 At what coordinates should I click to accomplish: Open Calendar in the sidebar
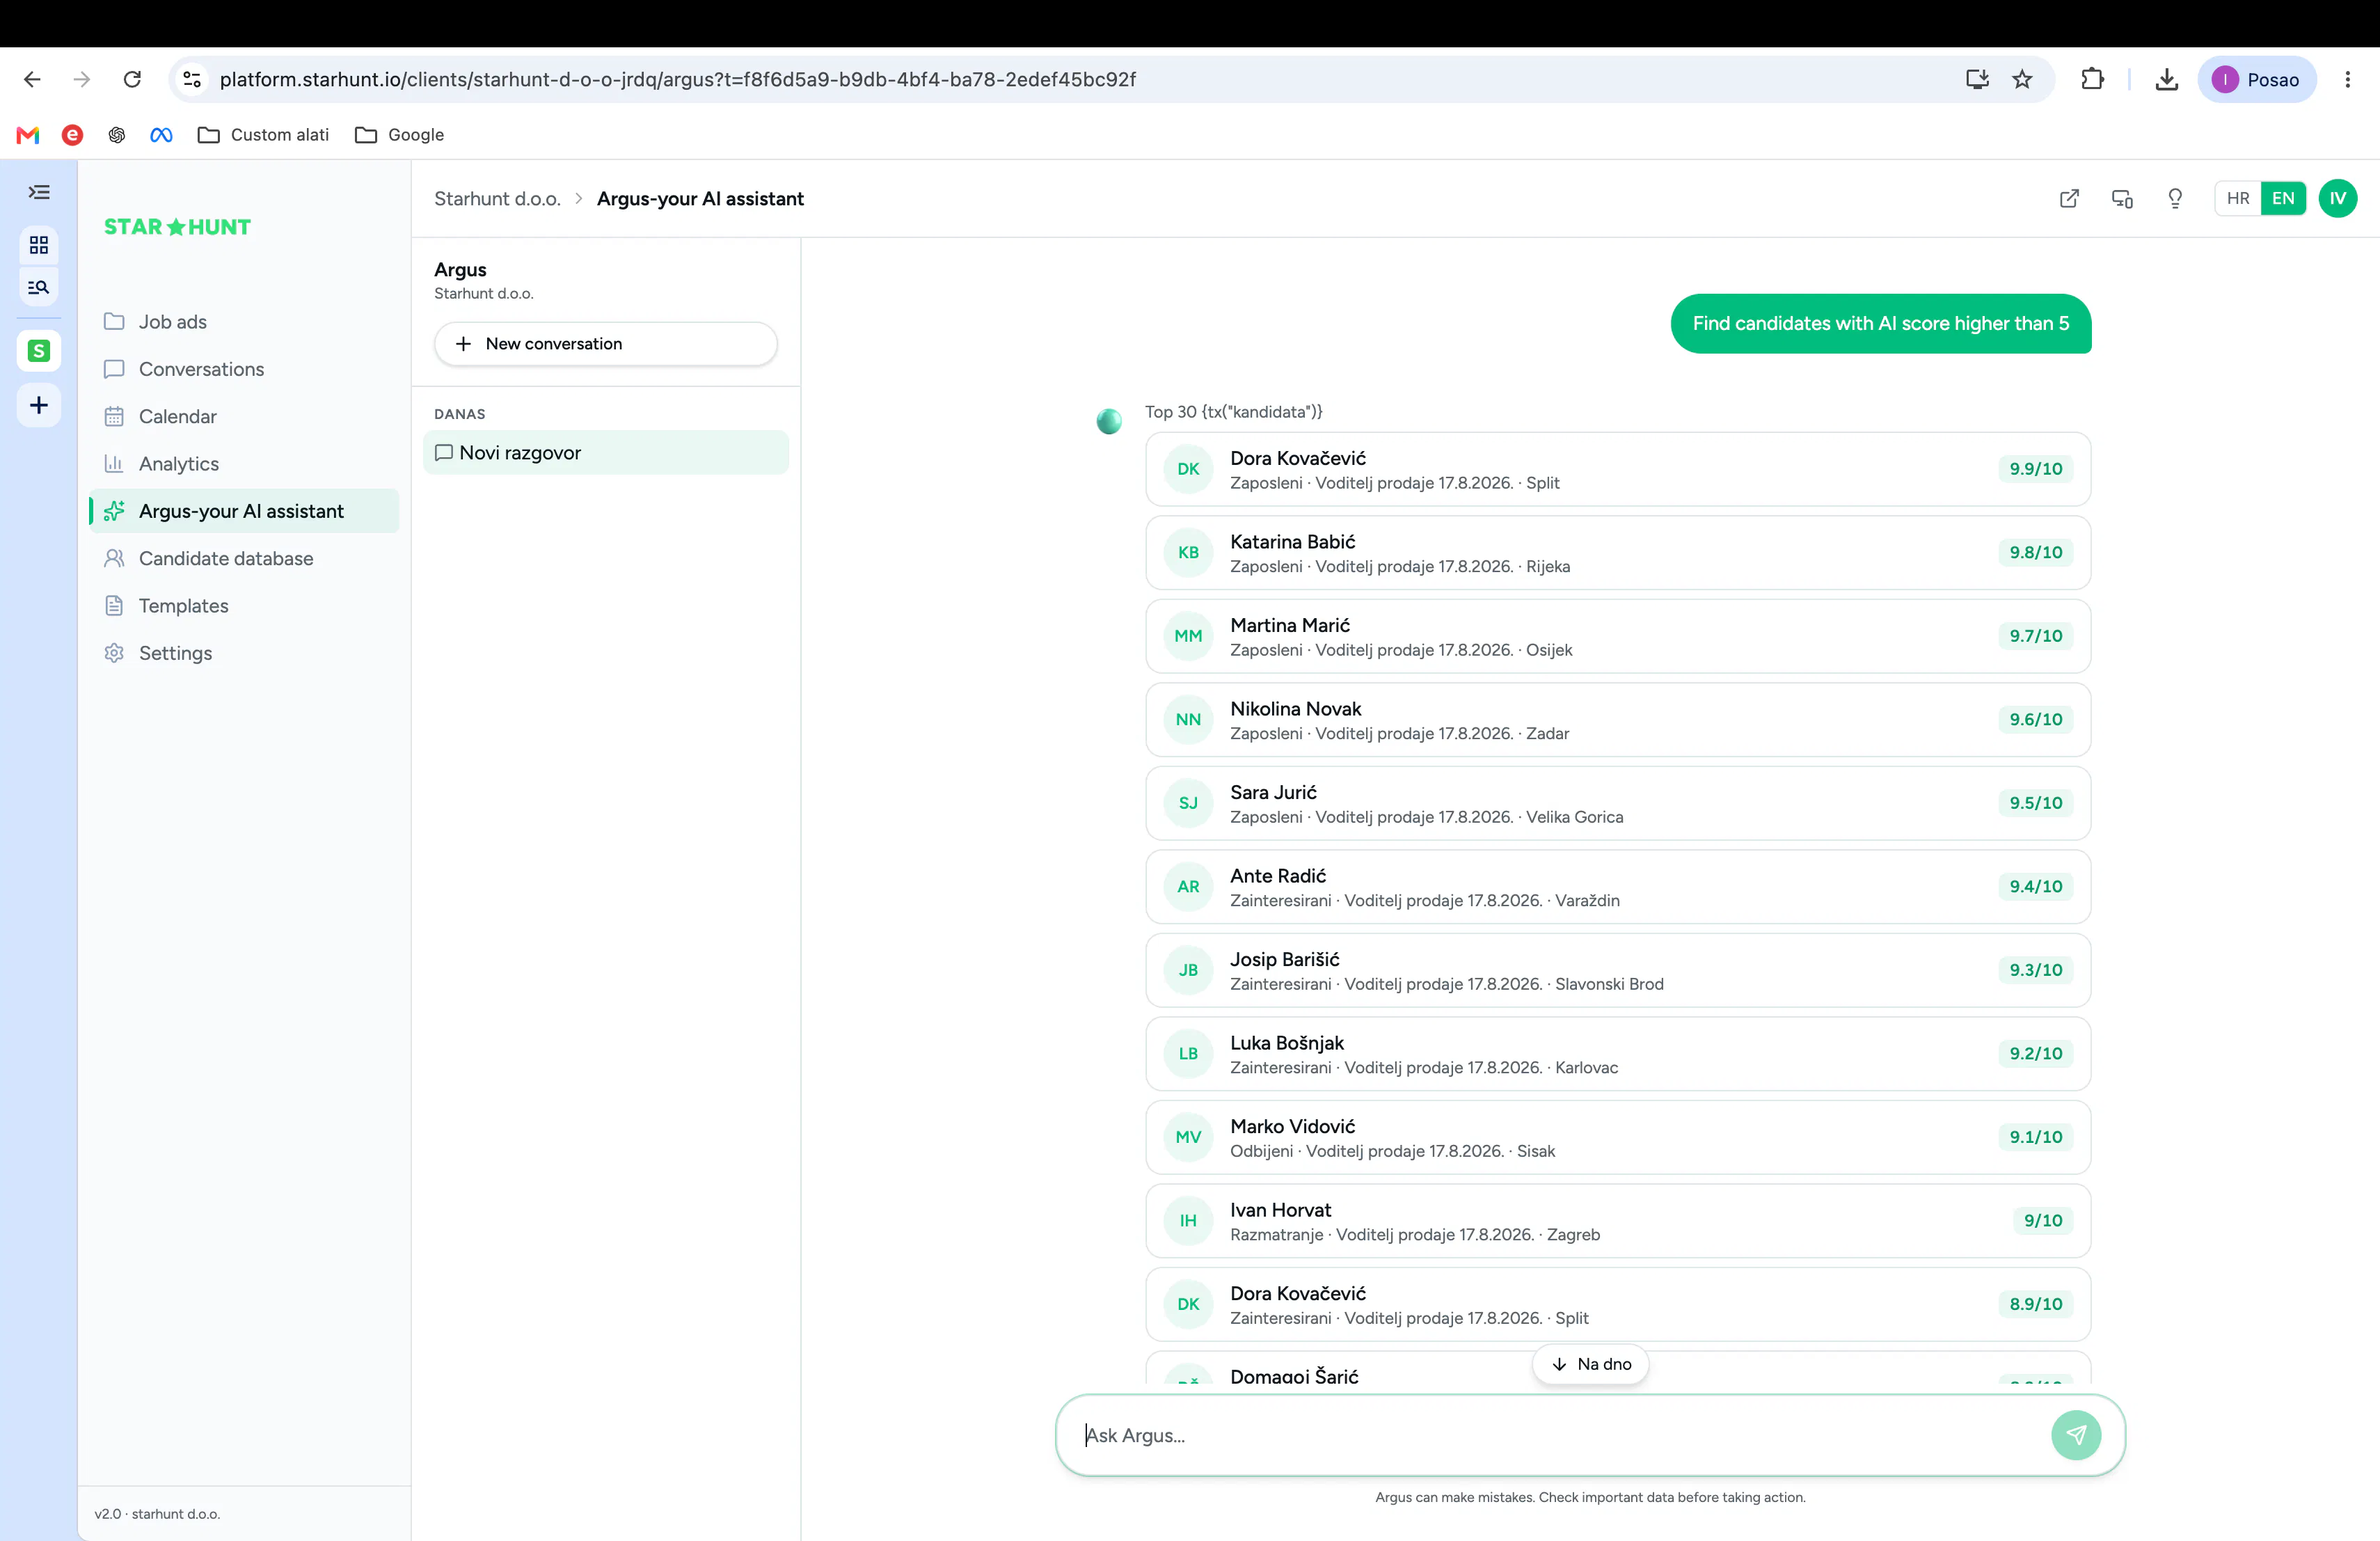(x=245, y=416)
